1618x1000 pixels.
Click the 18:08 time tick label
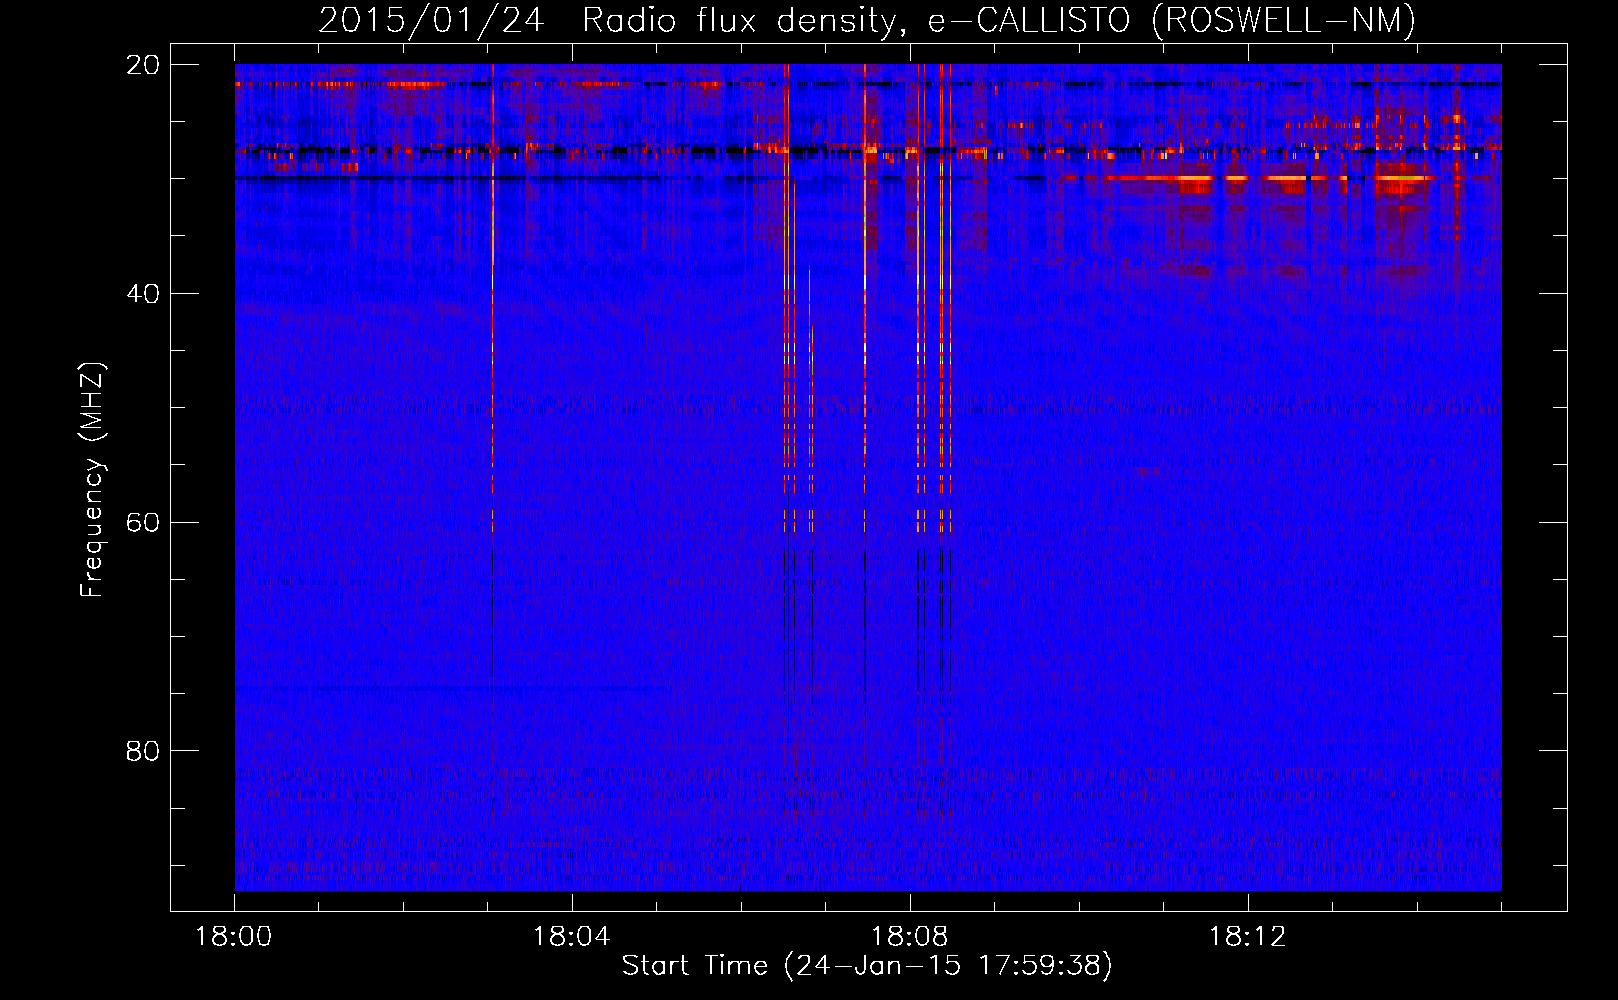point(910,937)
